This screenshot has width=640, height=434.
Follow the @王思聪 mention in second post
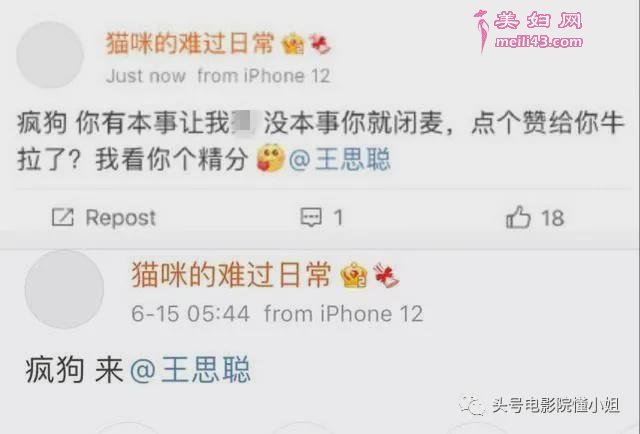(x=190, y=370)
